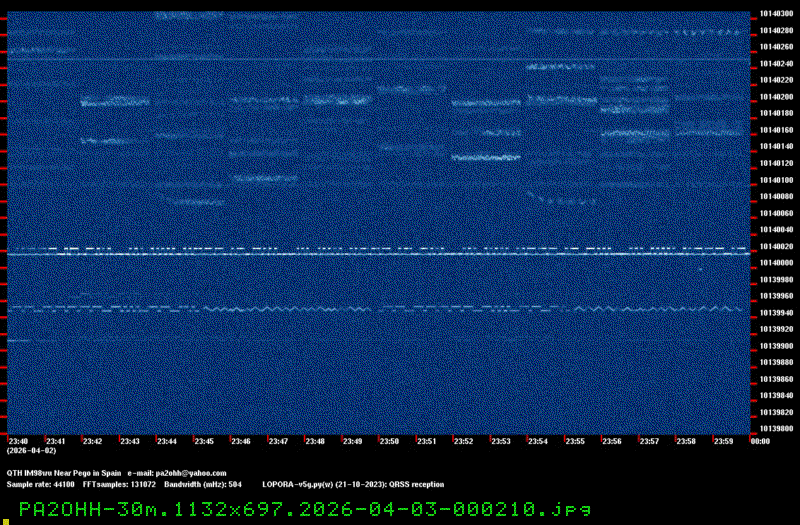This screenshot has height=525, width=800.
Task: Click the 10140080 frequency label
Action: [x=777, y=196]
